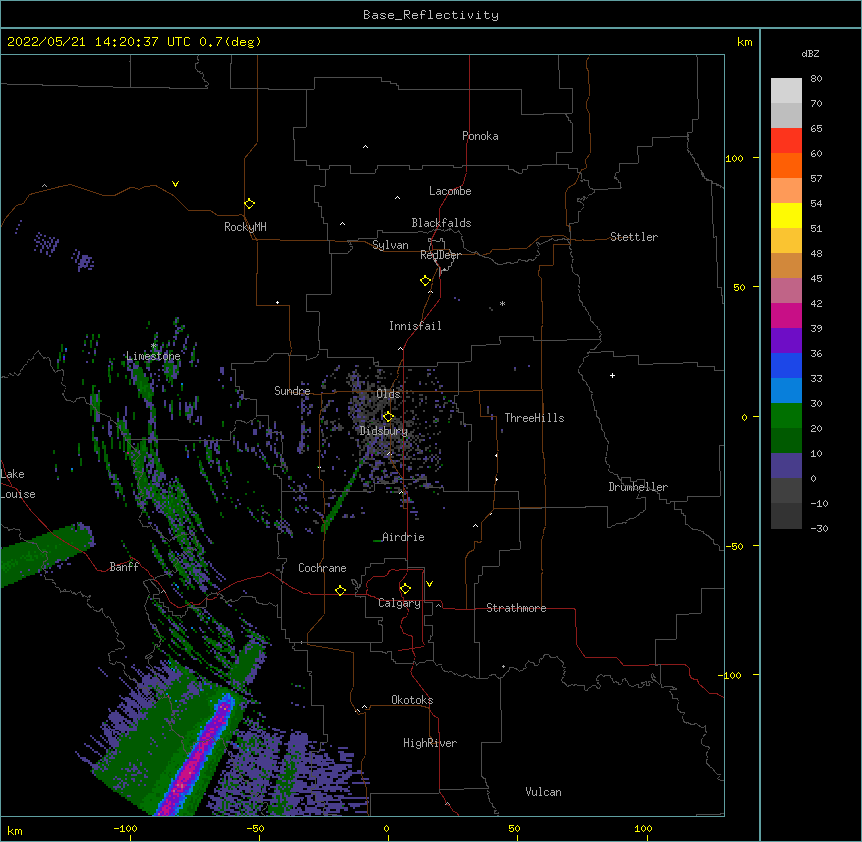Screen dimensions: 862x842
Task: Click the Limestone label
Action: click(153, 356)
